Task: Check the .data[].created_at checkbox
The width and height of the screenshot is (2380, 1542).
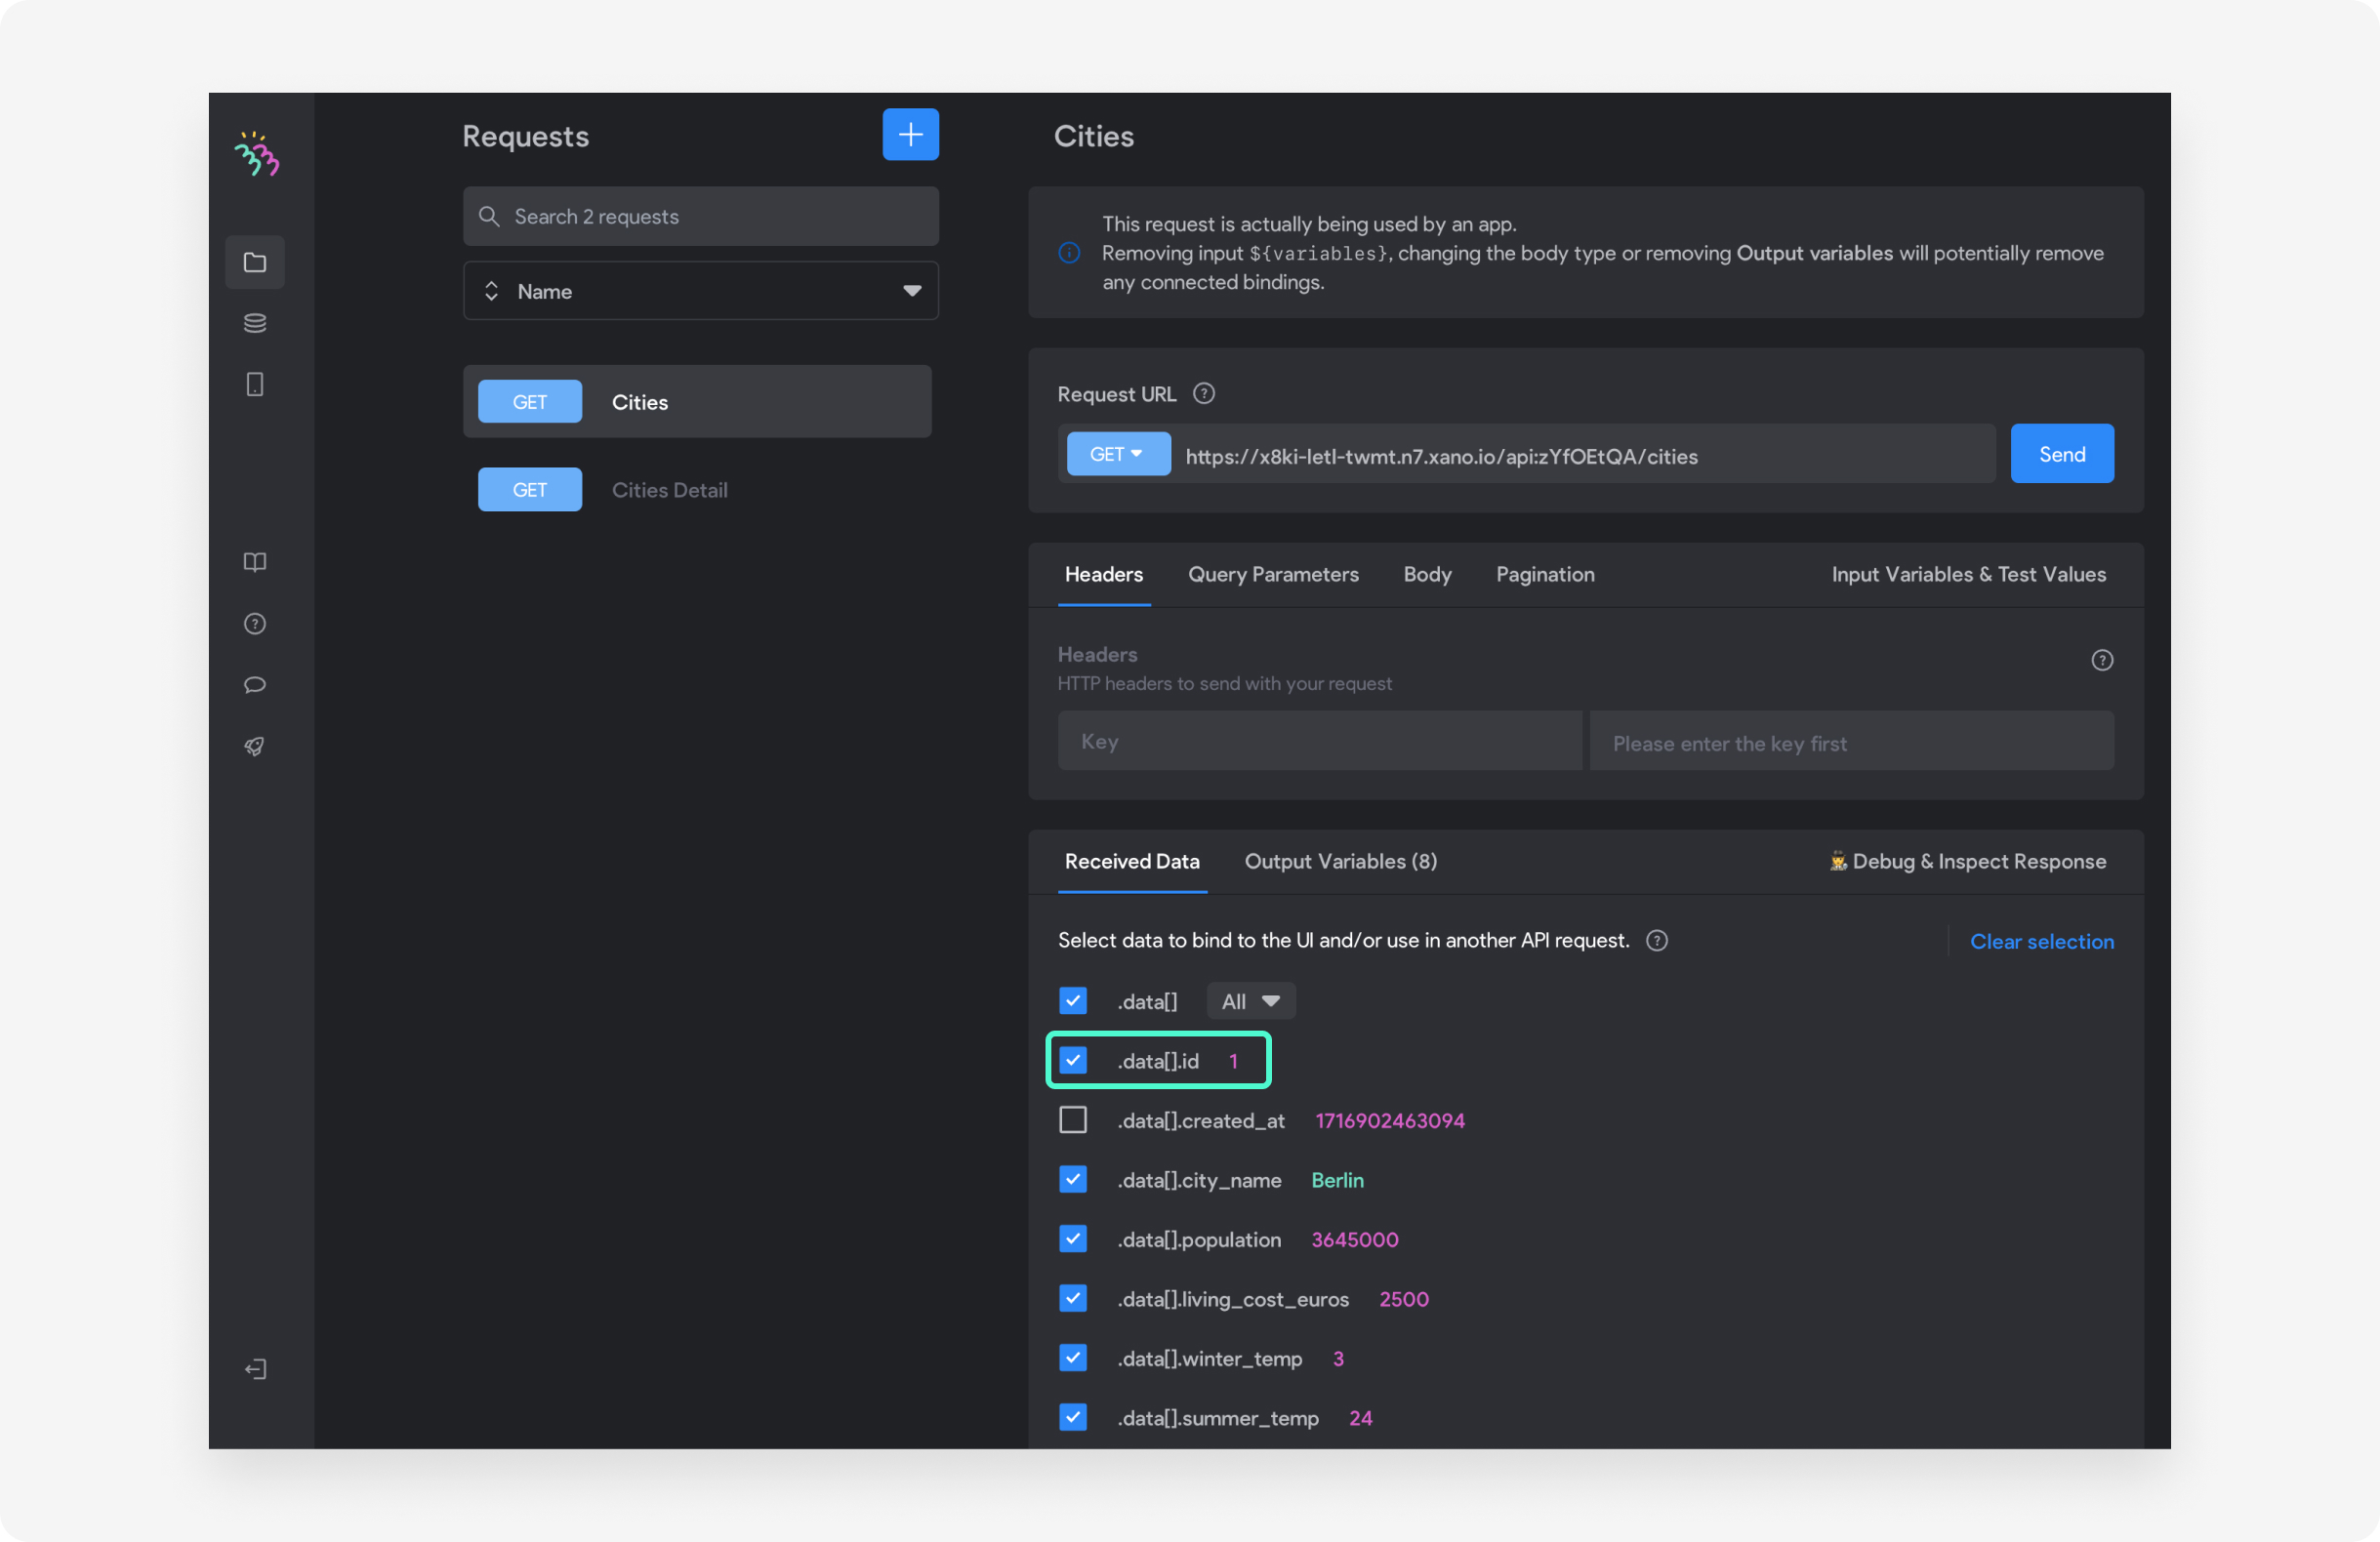Action: 1073,1120
